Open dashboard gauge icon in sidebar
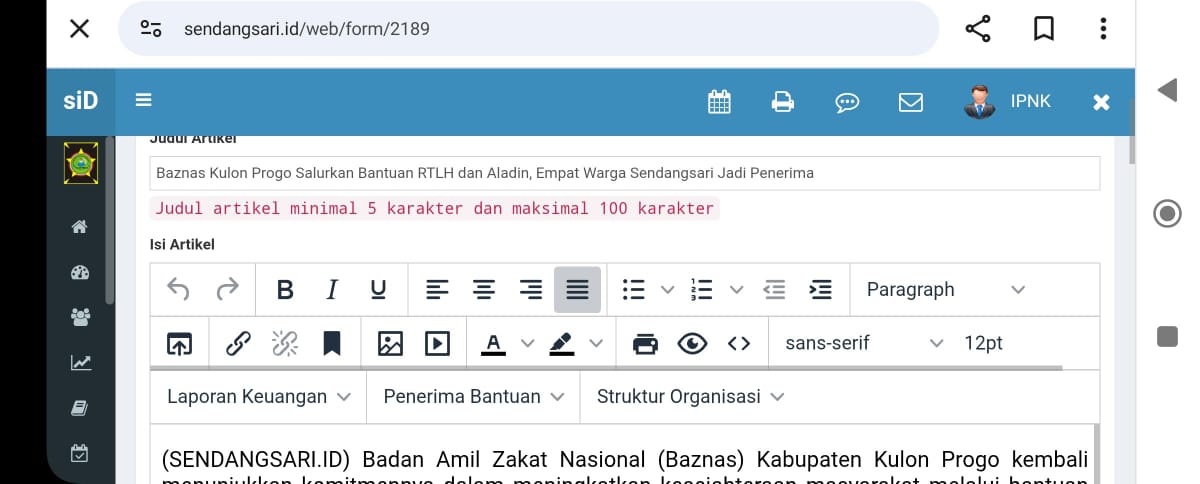This screenshot has height=484, width=1200. pyautogui.click(x=81, y=272)
